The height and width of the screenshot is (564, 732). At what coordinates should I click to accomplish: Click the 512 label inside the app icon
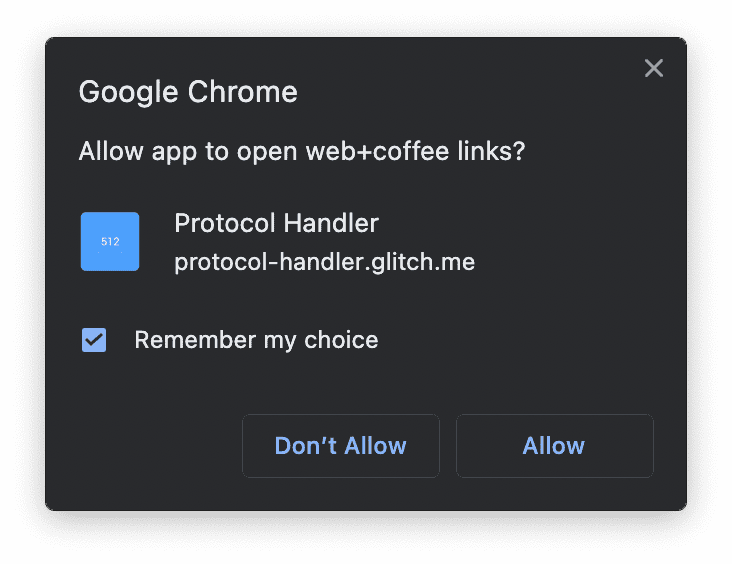click(110, 242)
